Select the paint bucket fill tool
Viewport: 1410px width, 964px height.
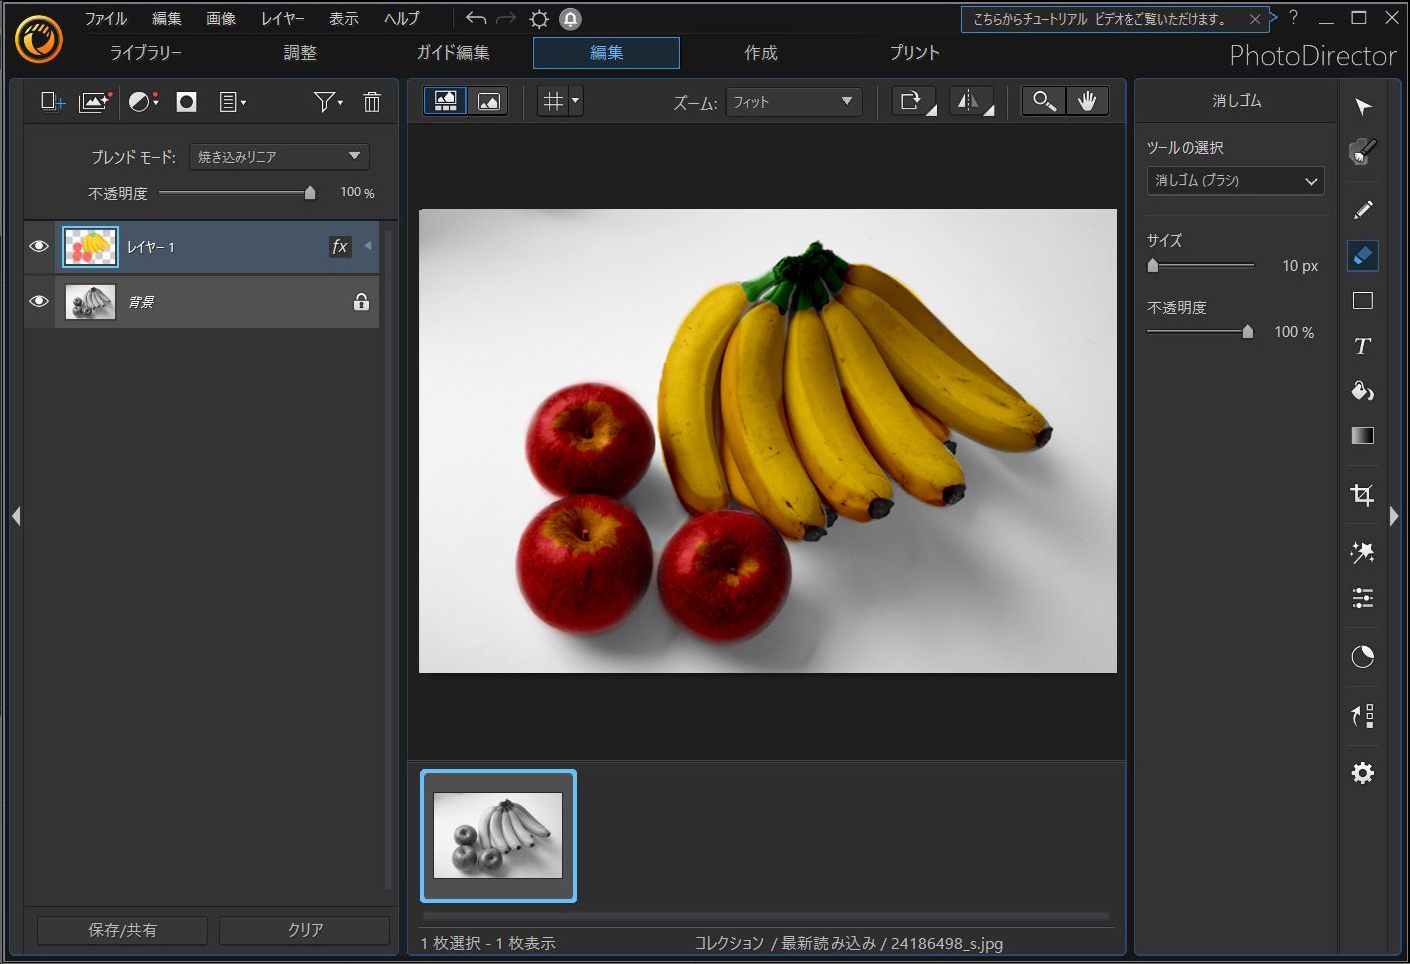pos(1363,391)
